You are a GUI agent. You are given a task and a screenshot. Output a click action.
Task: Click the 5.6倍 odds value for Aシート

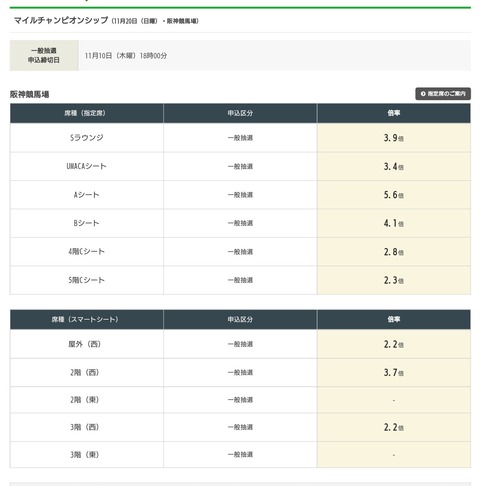[x=394, y=195]
